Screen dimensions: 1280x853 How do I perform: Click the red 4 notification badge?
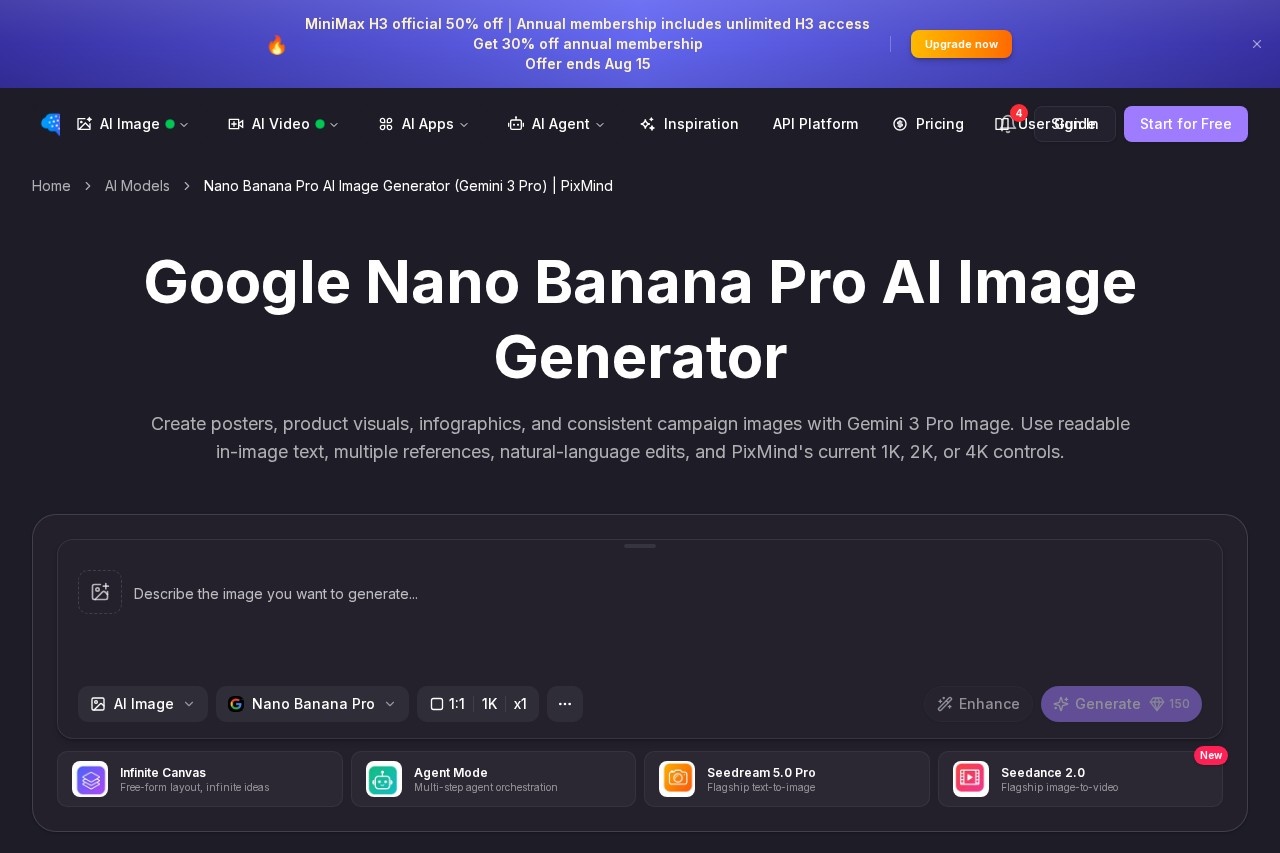[1019, 113]
